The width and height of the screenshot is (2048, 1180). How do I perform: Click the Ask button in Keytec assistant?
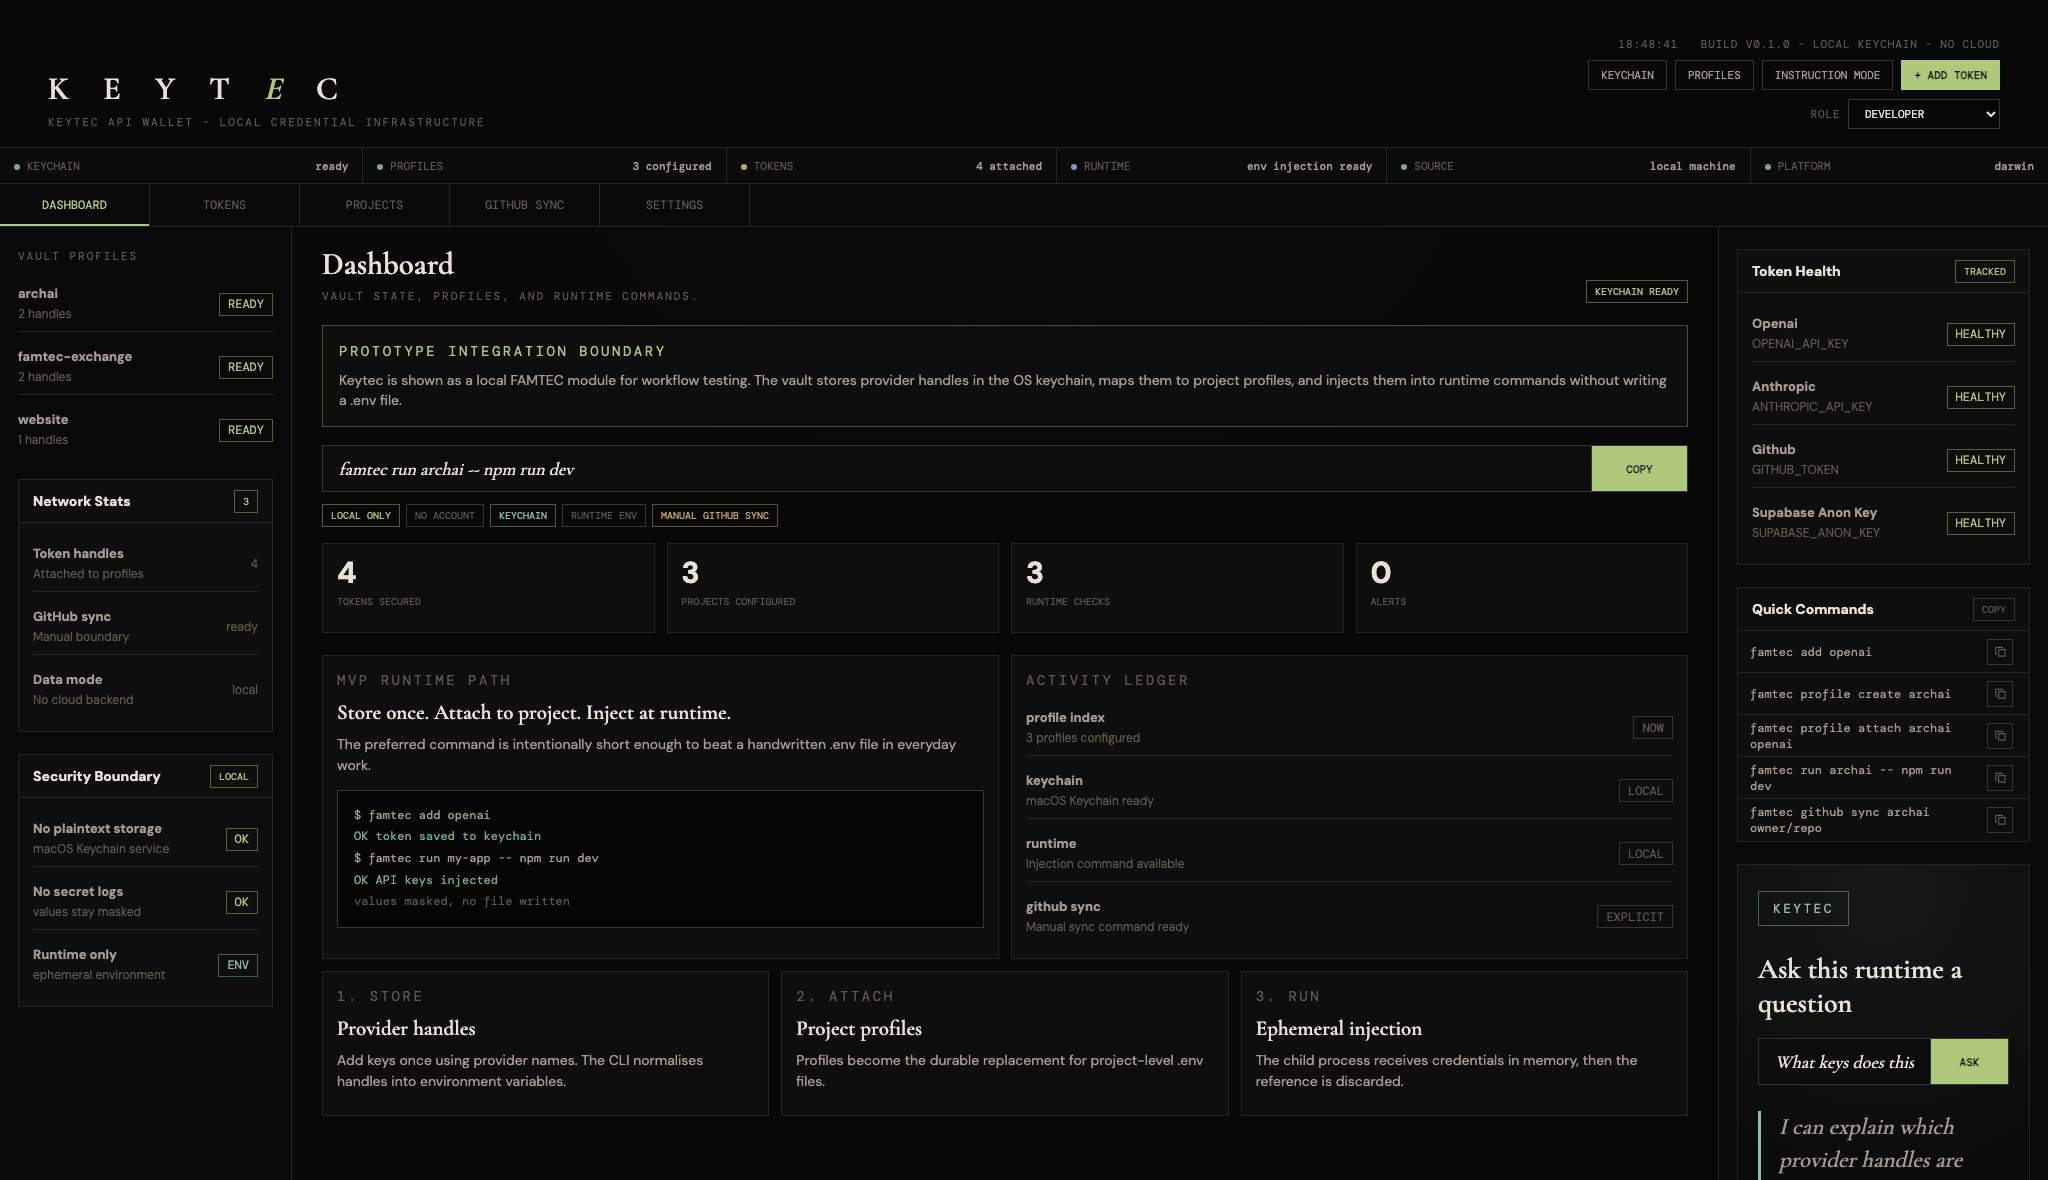tap(1969, 1062)
